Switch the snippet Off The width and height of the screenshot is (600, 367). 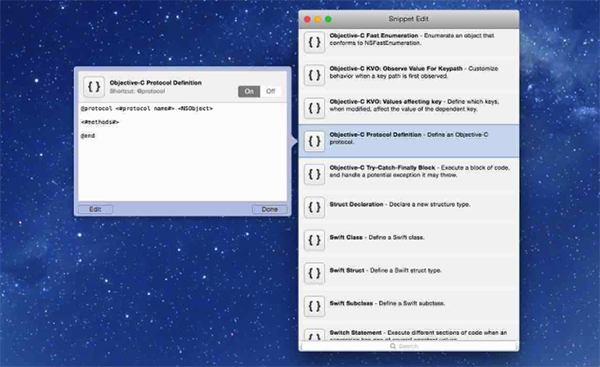click(x=271, y=91)
